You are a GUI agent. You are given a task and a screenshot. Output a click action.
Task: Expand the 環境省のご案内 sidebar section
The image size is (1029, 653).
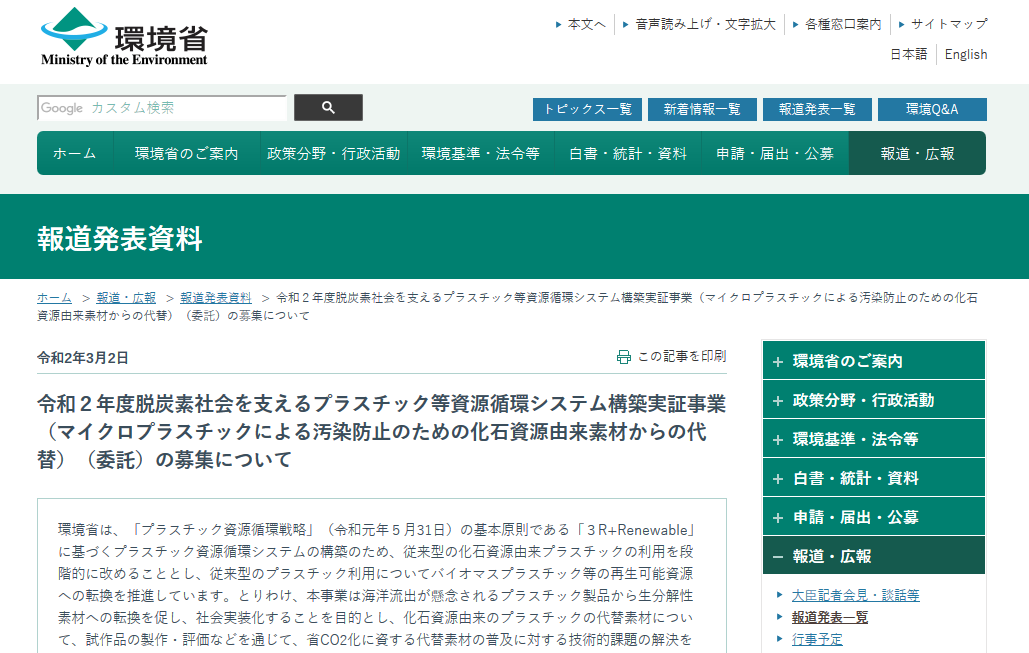873,360
